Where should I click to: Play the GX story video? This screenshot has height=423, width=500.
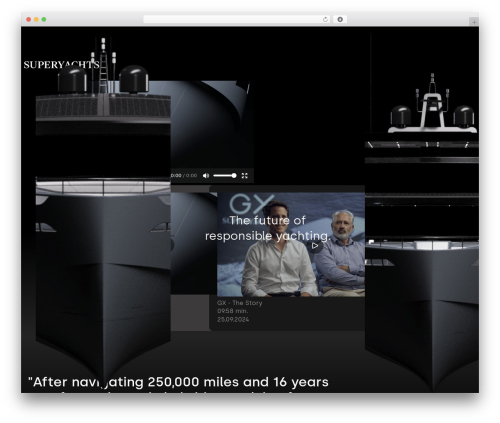coord(315,246)
